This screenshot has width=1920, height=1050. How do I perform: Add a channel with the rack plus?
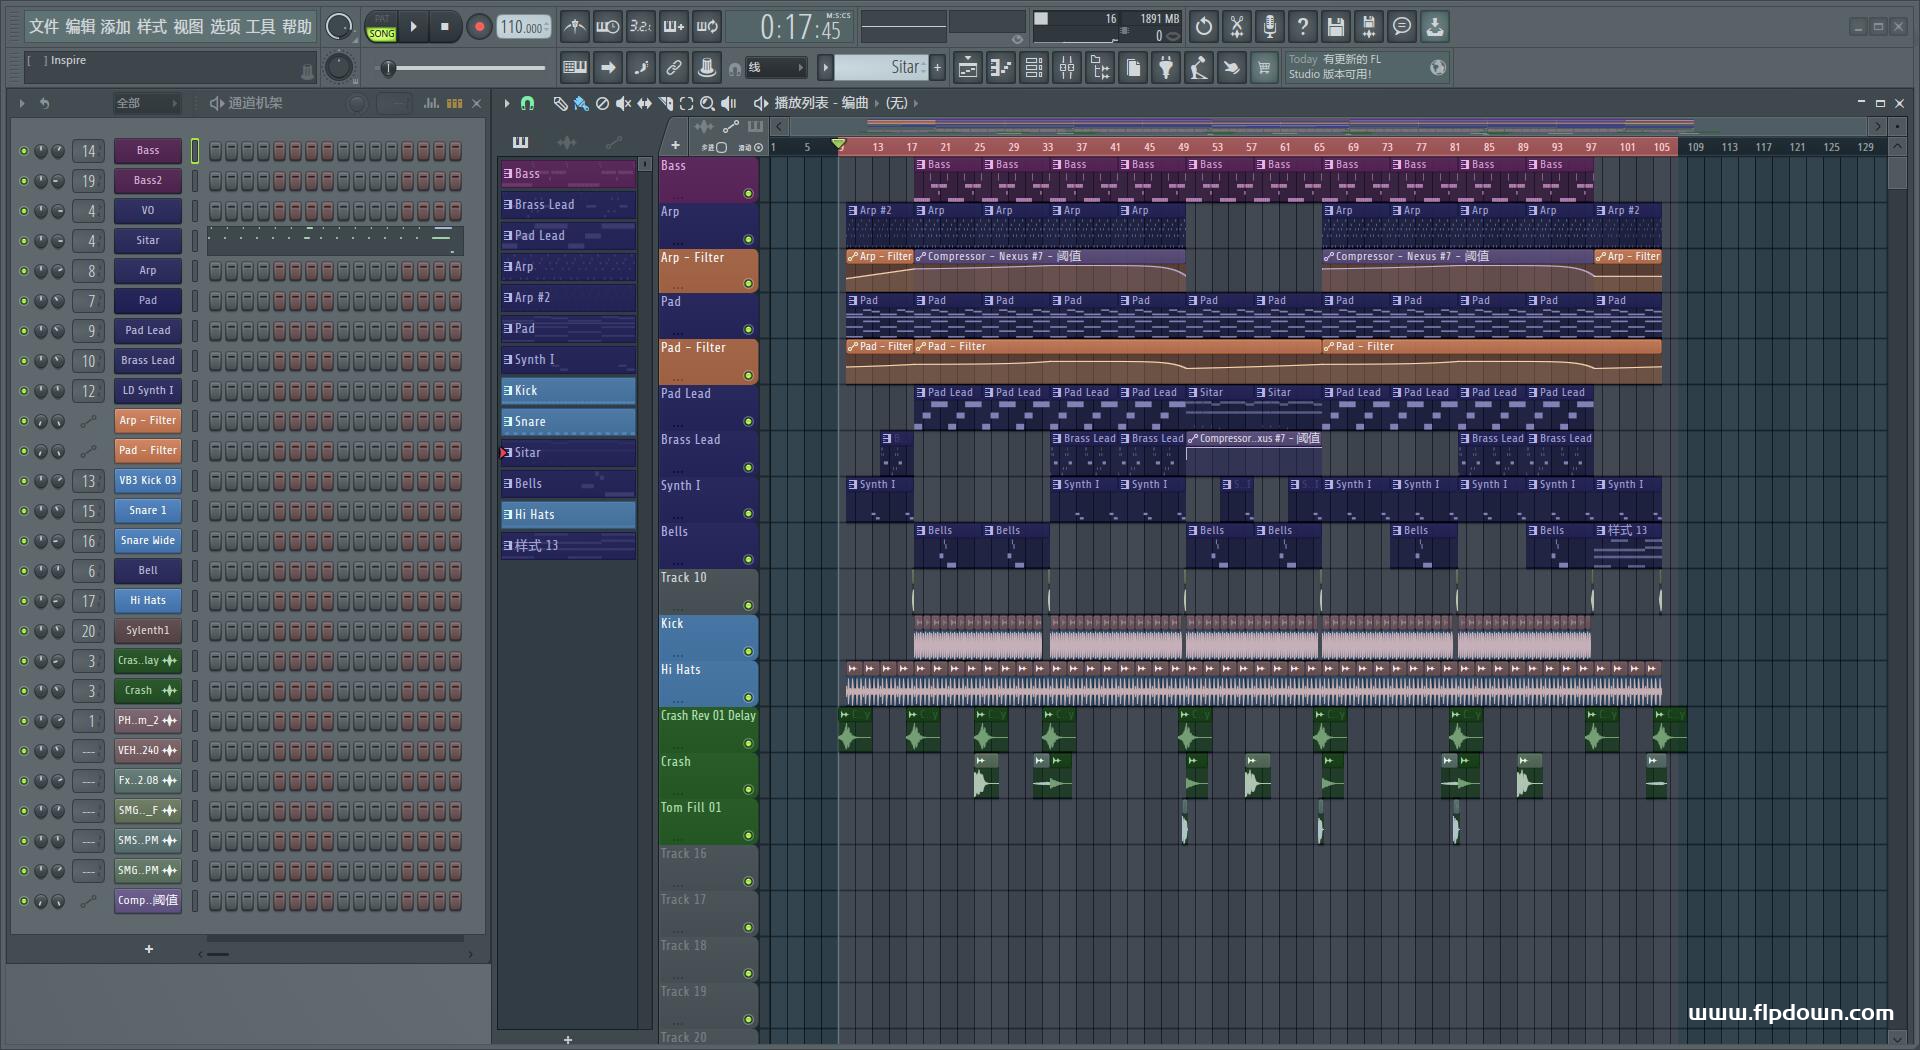[149, 949]
